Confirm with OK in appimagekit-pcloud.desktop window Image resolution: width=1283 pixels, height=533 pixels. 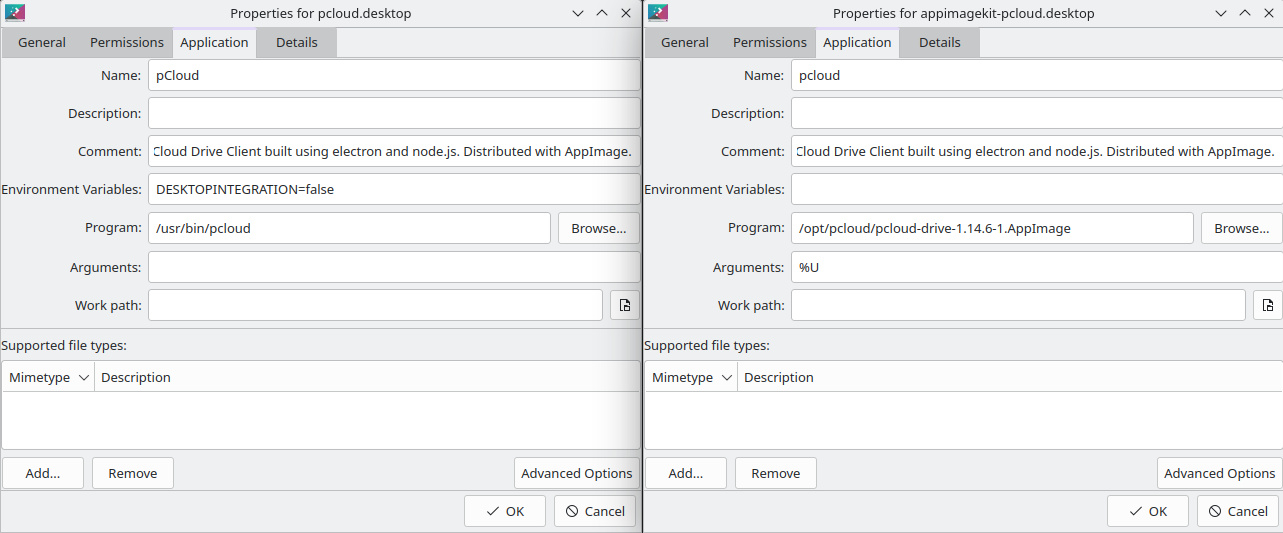pyautogui.click(x=1148, y=511)
